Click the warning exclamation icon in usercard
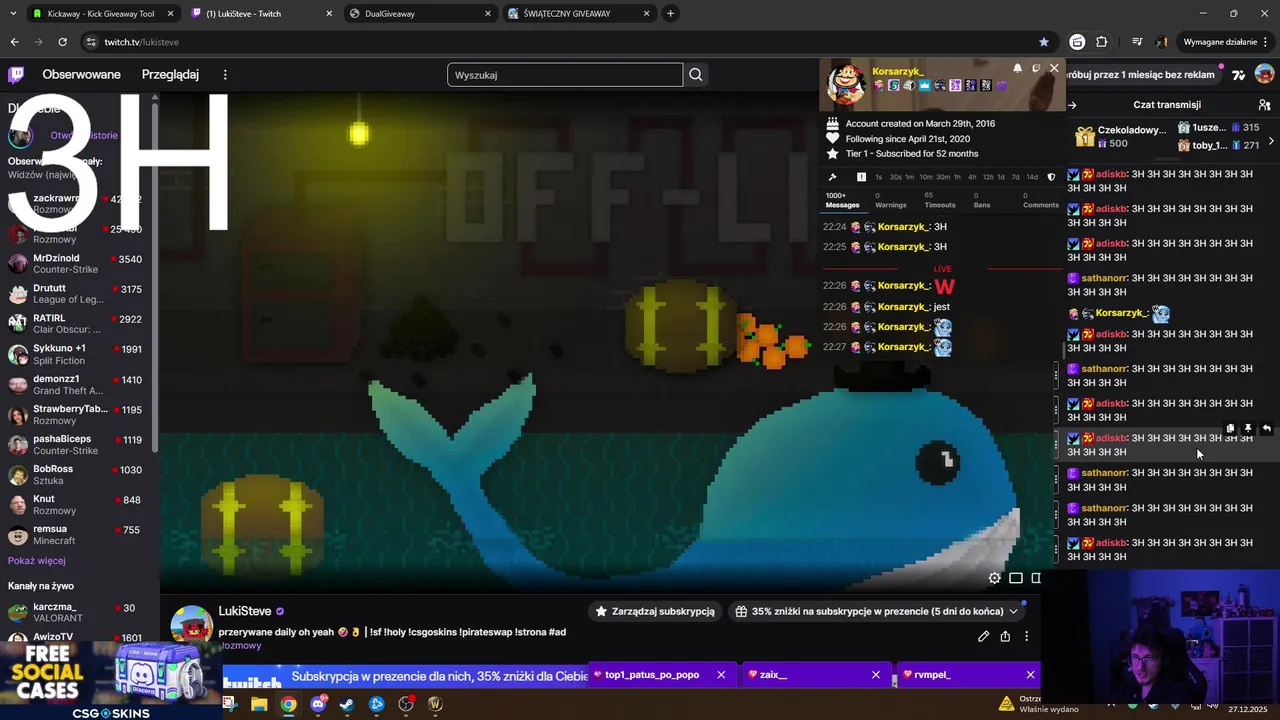The image size is (1280, 720). (861, 177)
